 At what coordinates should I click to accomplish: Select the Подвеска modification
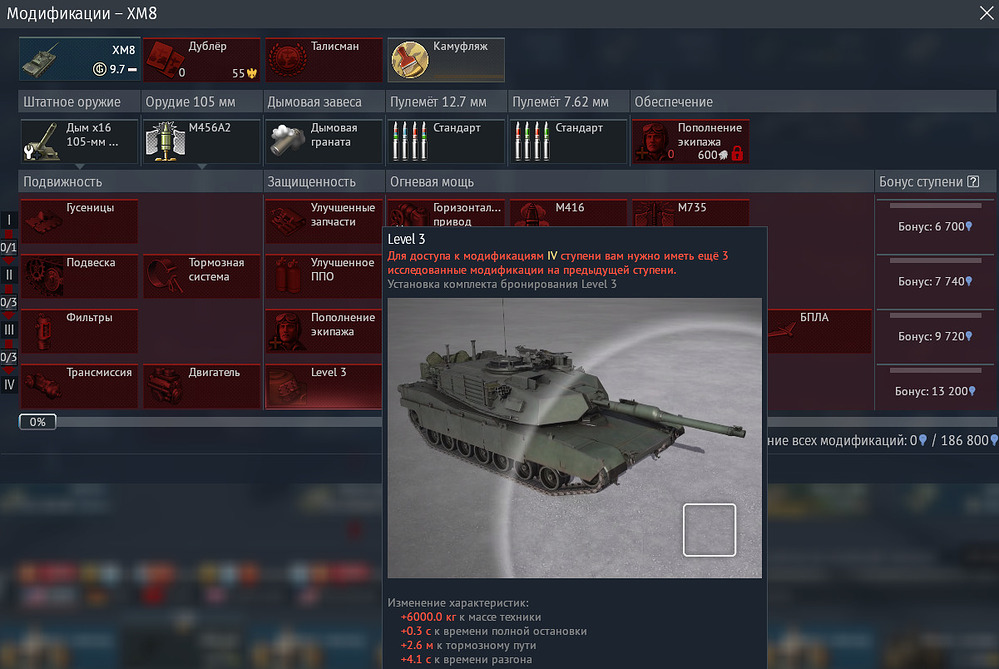coord(79,276)
